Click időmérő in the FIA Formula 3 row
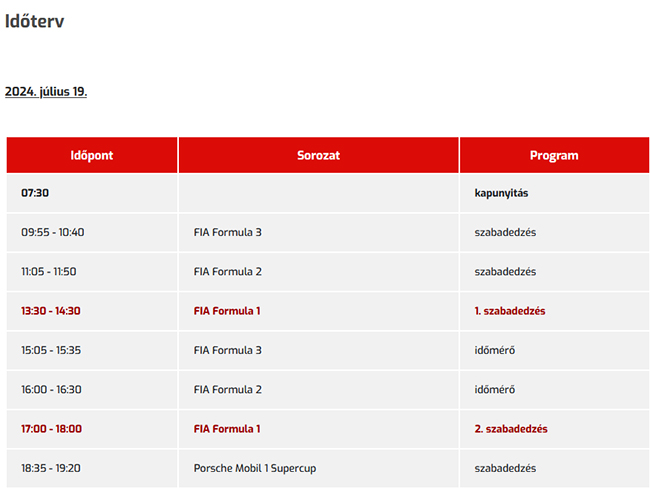The width and height of the screenshot is (650, 503). tap(495, 350)
